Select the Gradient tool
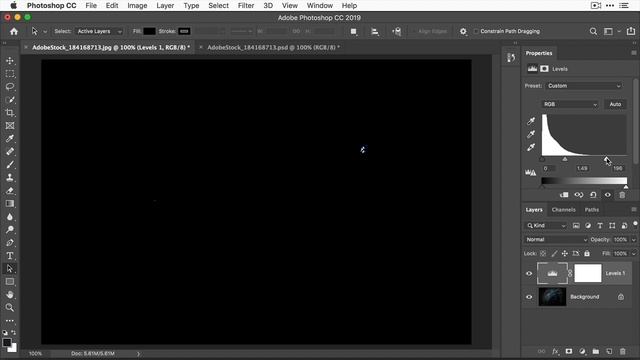Viewport: 640px width, 360px height. click(10, 204)
